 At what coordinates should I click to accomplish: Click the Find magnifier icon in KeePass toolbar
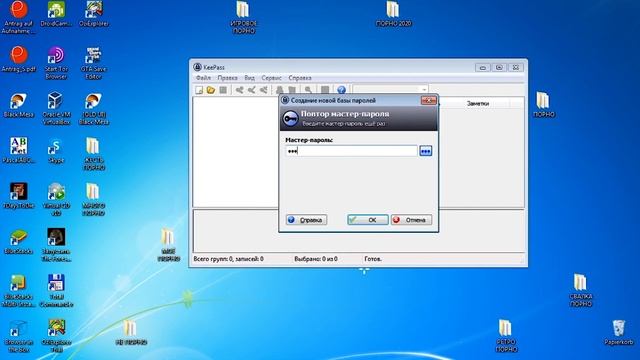pyautogui.click(x=308, y=90)
